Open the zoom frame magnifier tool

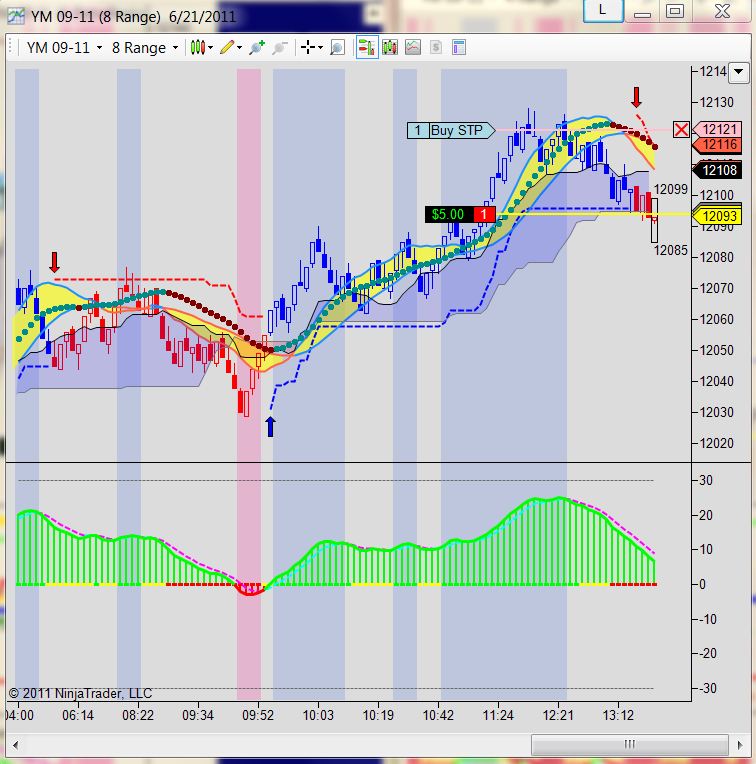tap(338, 47)
